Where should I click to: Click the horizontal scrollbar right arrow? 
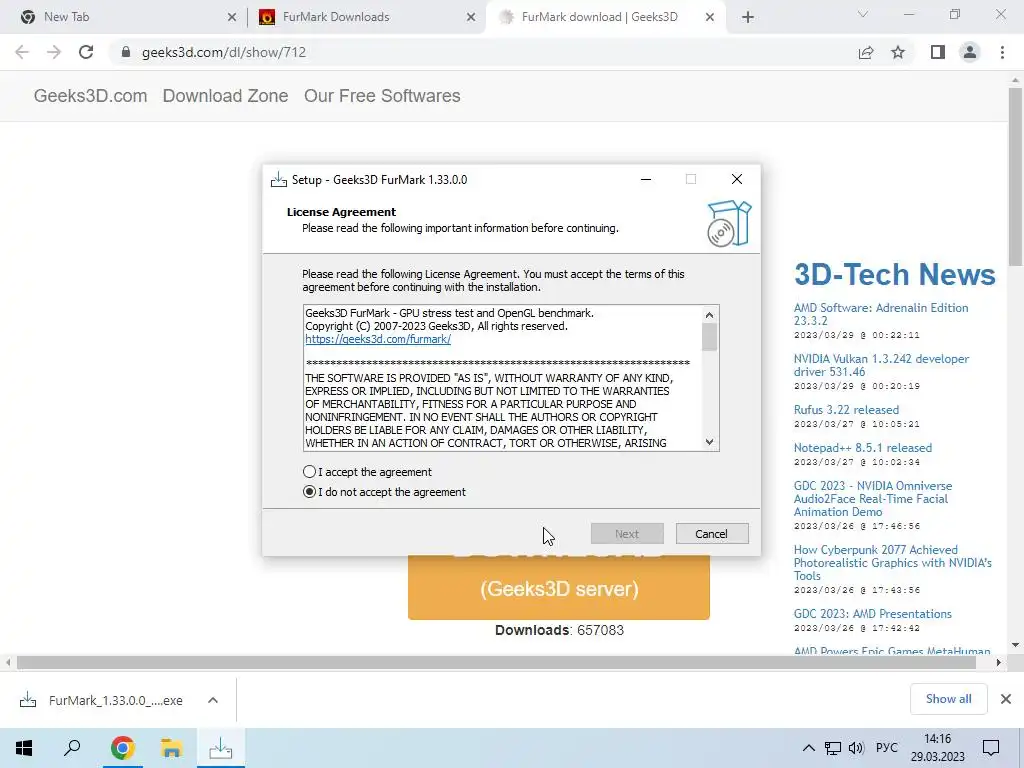(x=999, y=662)
